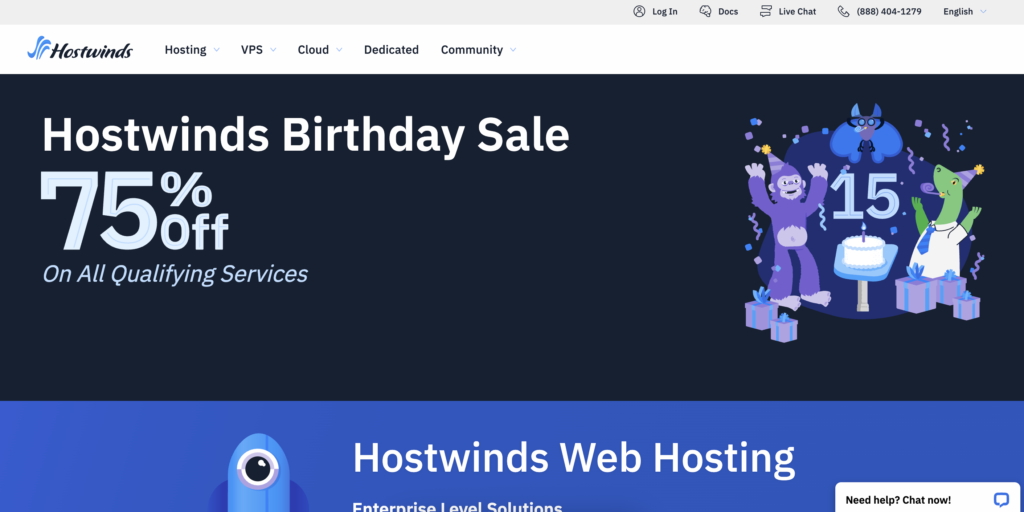Screen dimensions: 1024x512
Task: Open the Log In link
Action: pyautogui.click(x=664, y=12)
